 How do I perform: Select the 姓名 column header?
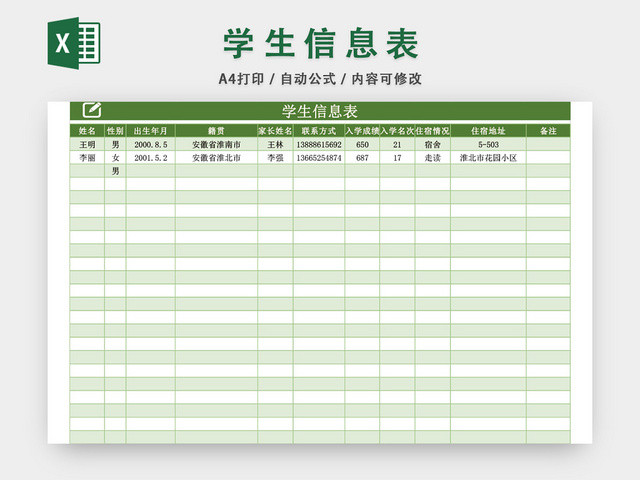[x=87, y=131]
